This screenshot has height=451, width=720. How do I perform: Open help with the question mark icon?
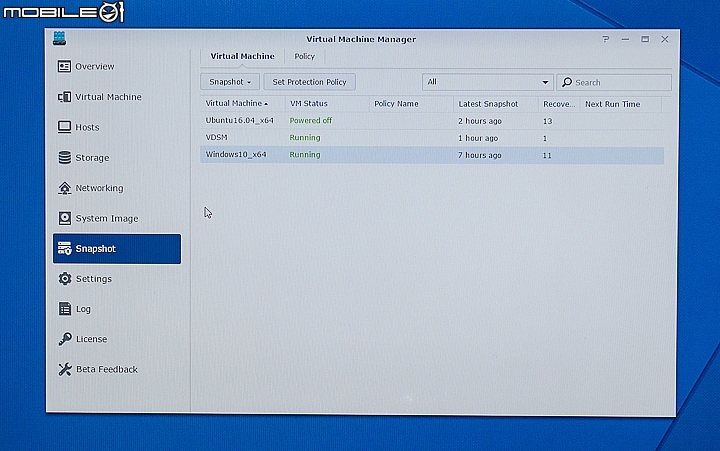[x=606, y=39]
